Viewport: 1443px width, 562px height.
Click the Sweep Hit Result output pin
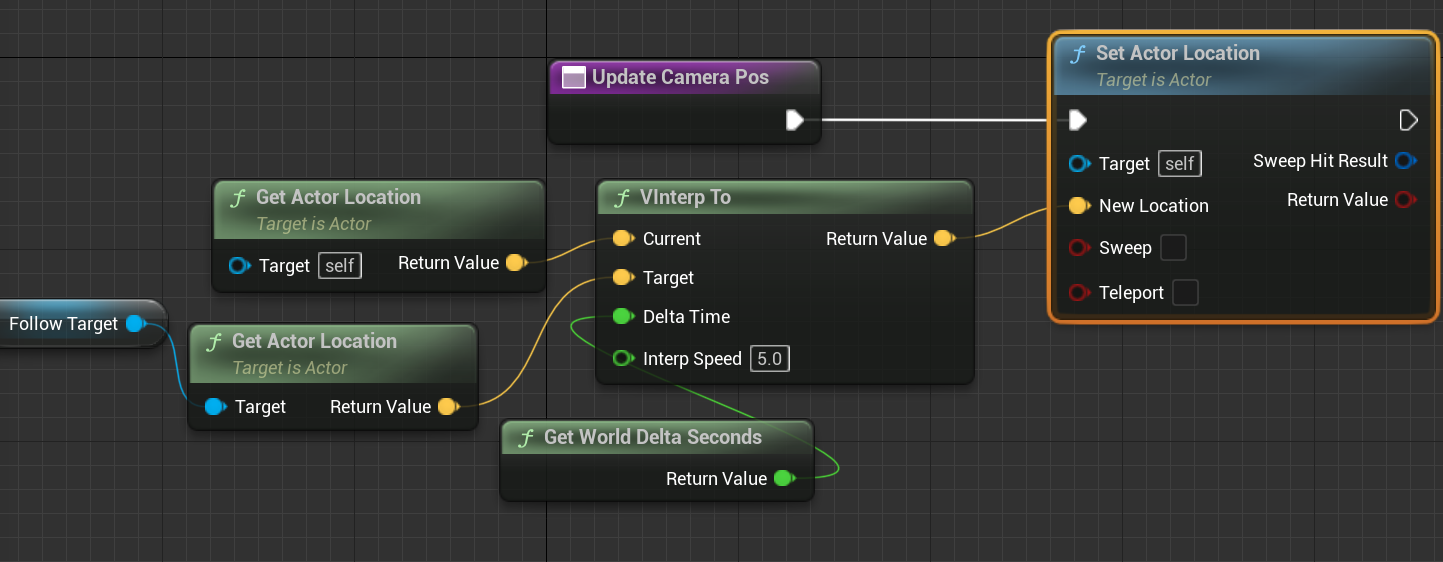point(1405,161)
